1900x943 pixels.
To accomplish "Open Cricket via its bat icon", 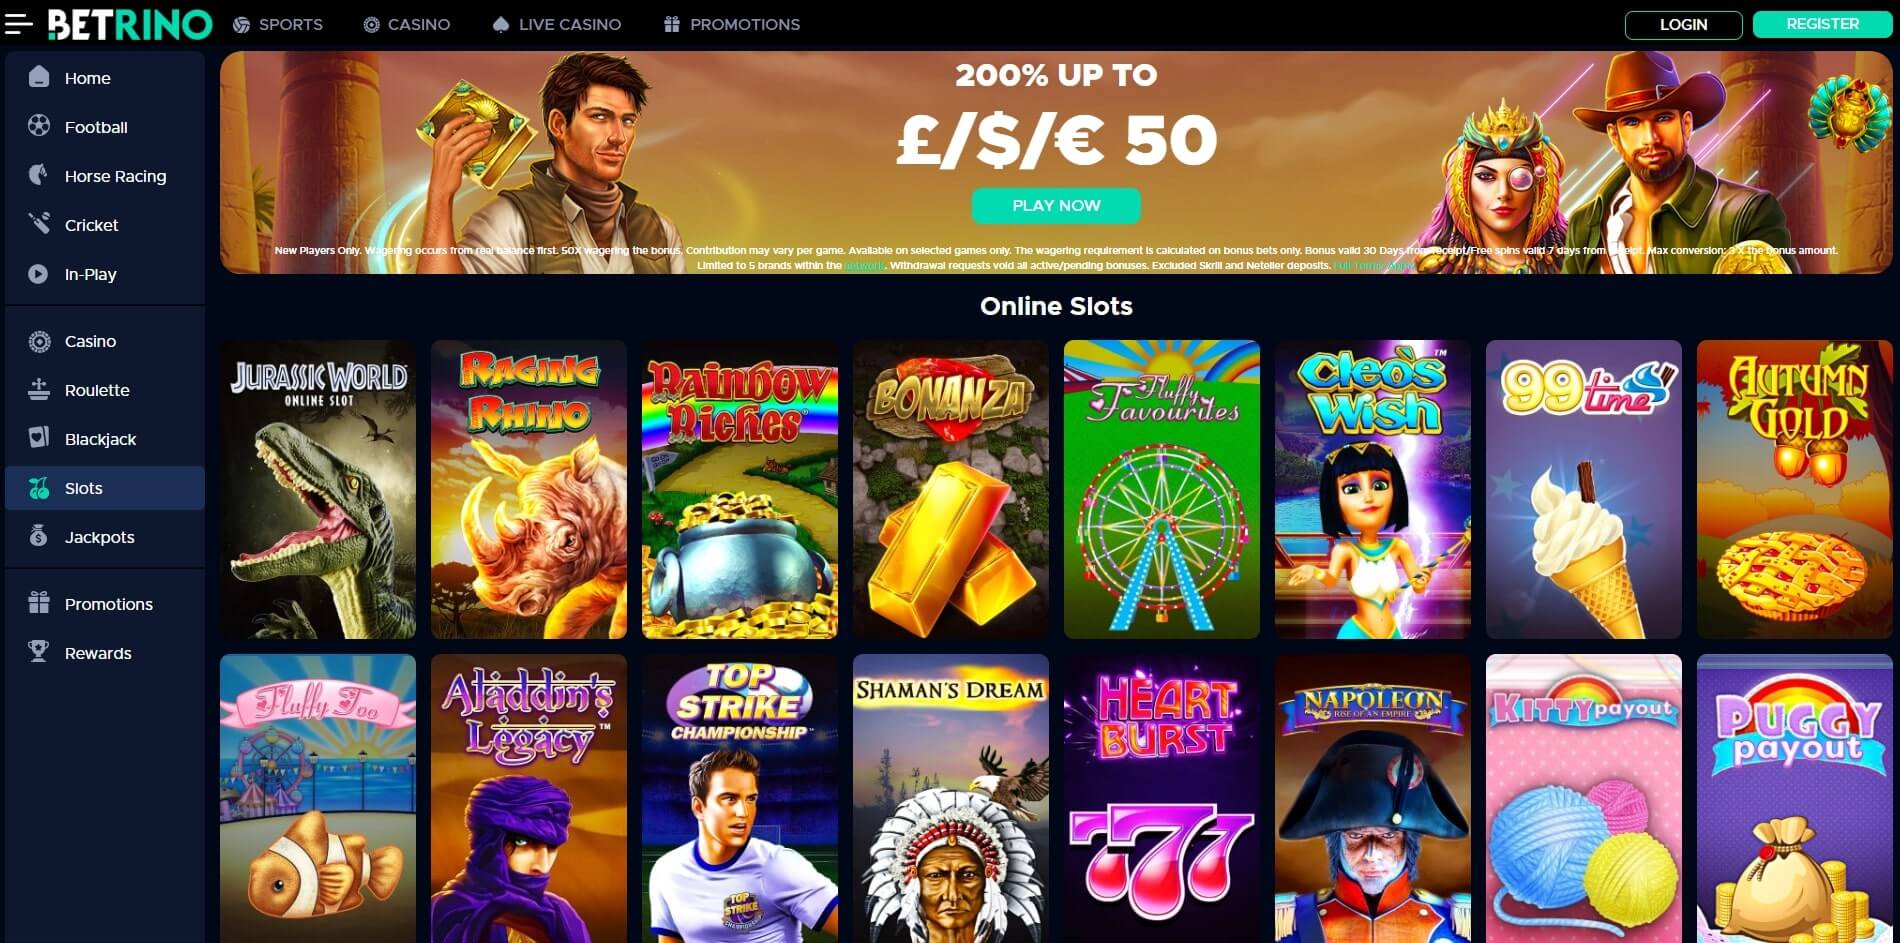I will tap(39, 224).
